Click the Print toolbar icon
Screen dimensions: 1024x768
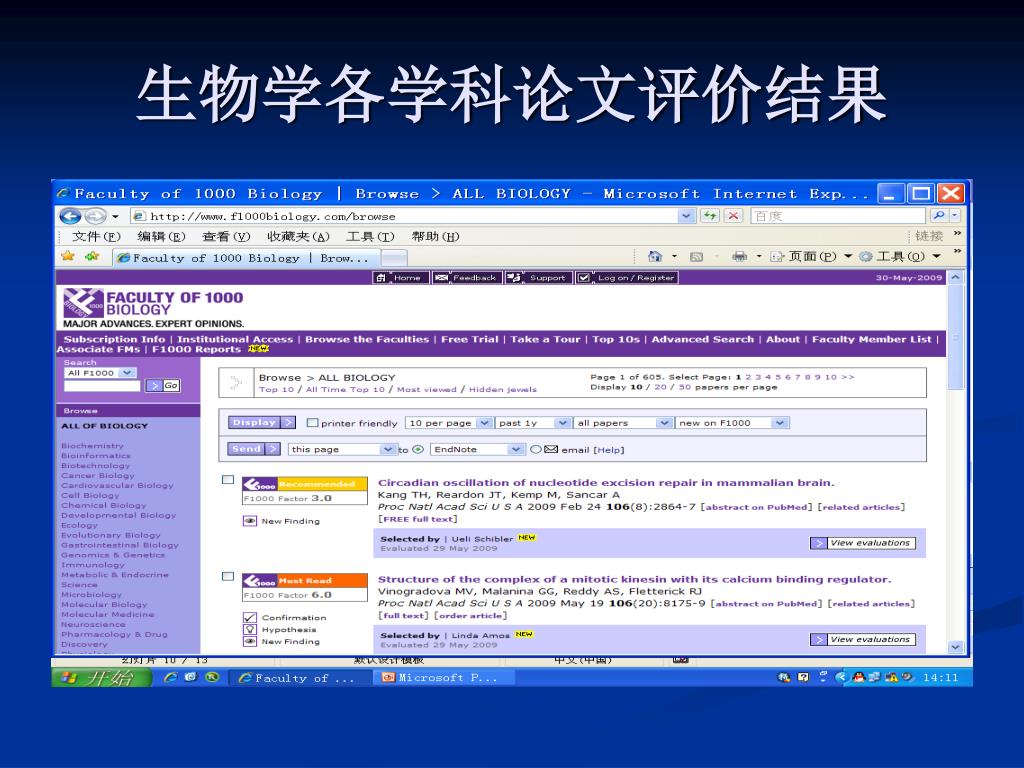(x=739, y=257)
